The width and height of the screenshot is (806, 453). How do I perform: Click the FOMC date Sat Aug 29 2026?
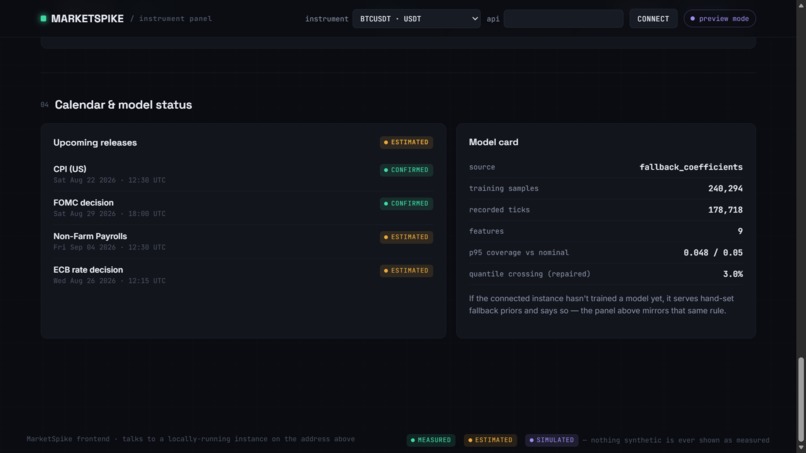[x=84, y=214]
